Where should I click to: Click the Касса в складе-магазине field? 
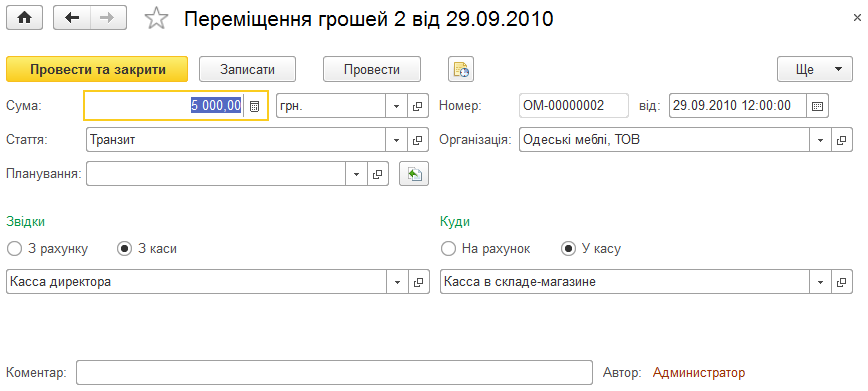[625, 282]
